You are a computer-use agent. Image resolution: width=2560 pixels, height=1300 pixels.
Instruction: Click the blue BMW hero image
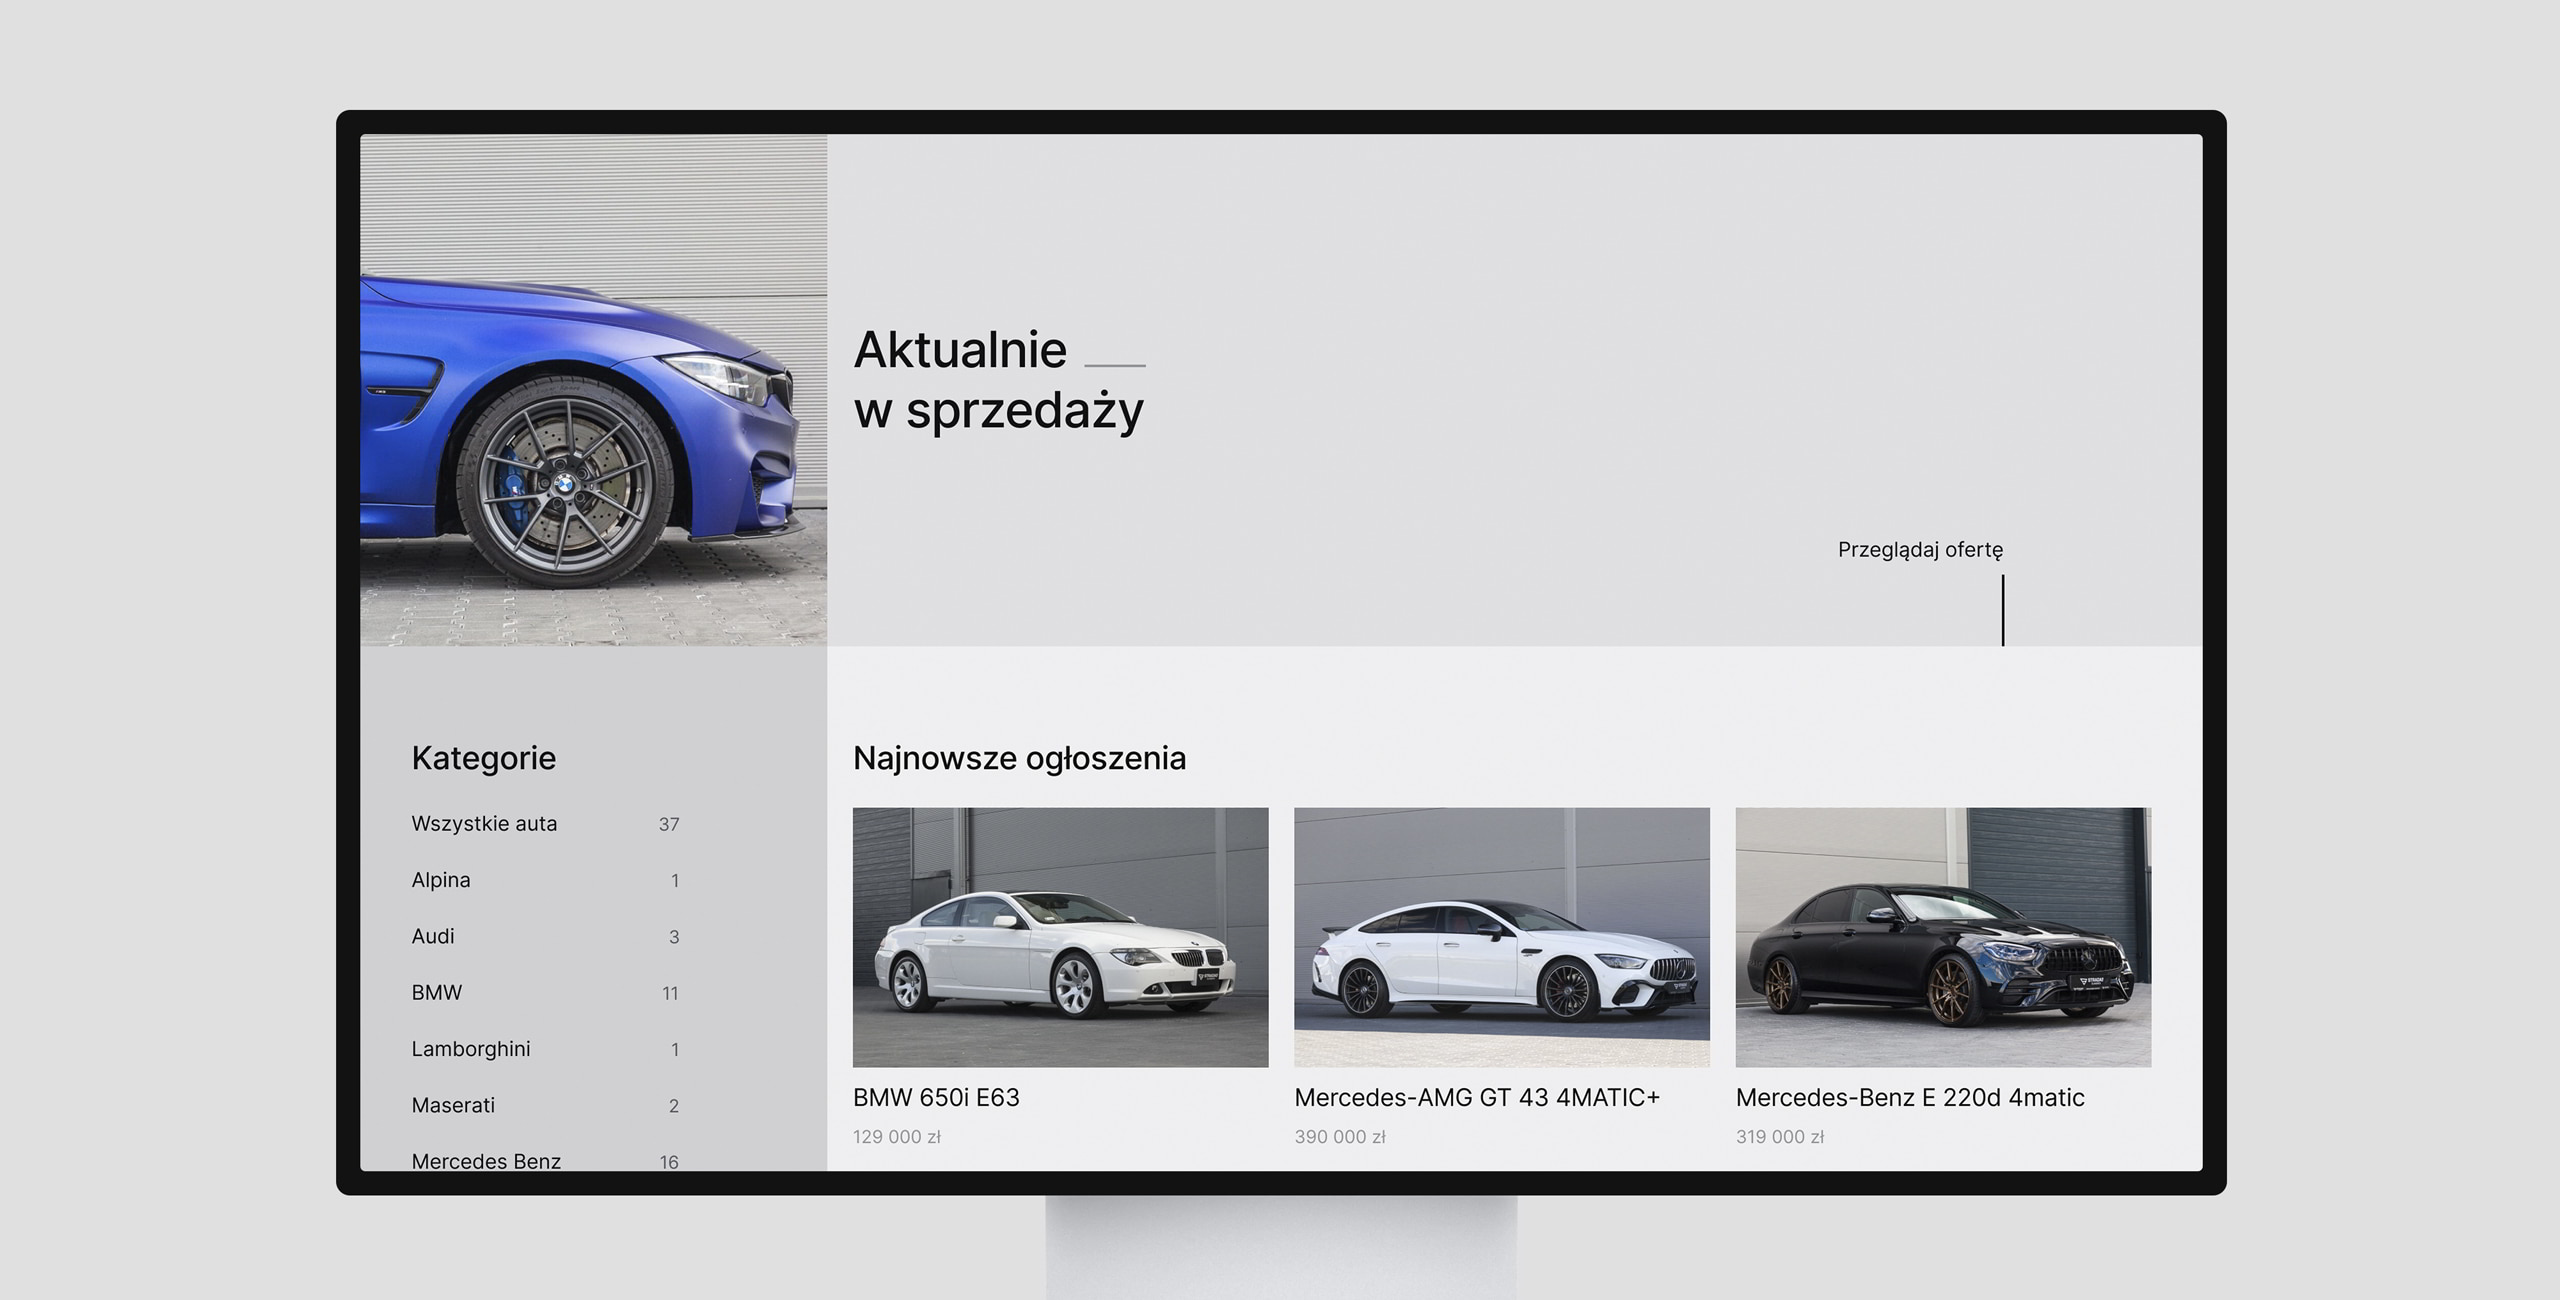[x=593, y=390]
